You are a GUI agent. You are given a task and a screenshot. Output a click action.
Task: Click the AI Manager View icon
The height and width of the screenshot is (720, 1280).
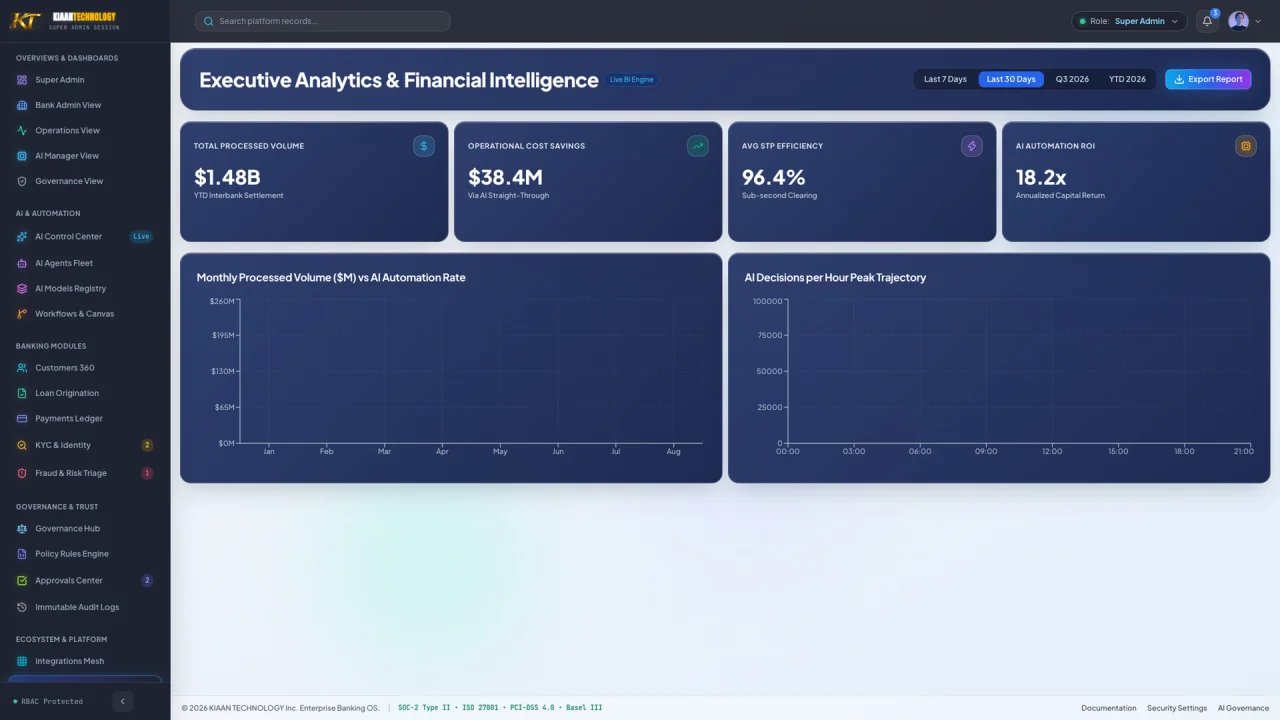click(22, 156)
